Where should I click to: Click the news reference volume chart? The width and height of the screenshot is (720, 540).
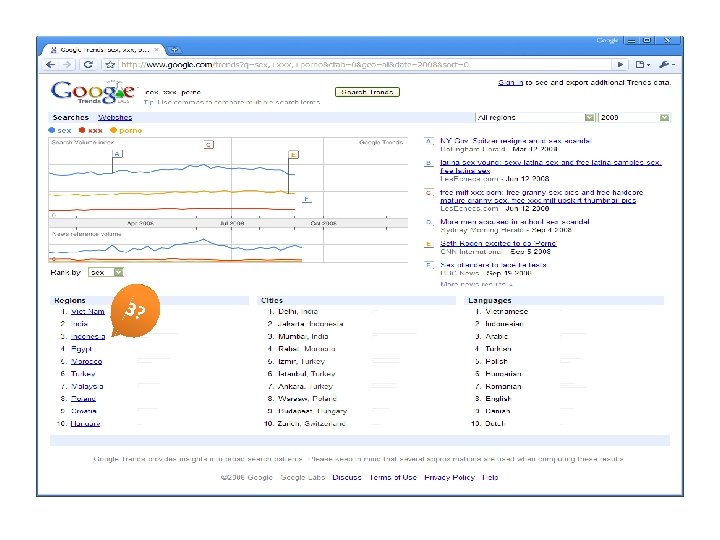228,246
